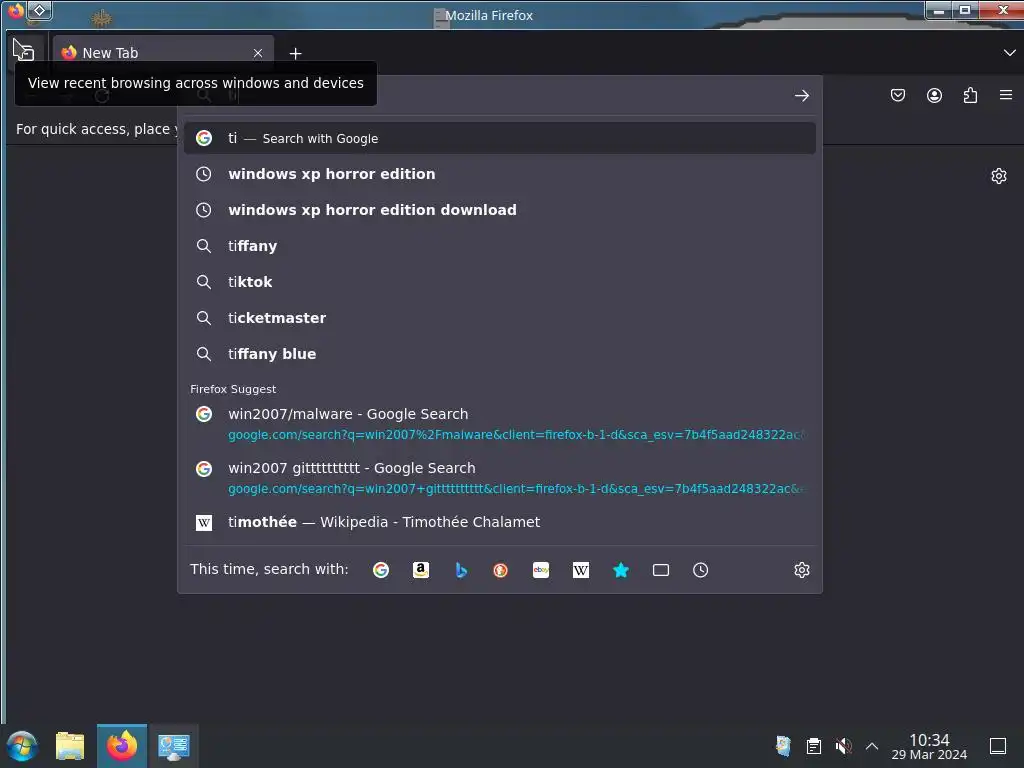This screenshot has height=768, width=1024.
Task: Open the notes tray icon
Action: 783,746
